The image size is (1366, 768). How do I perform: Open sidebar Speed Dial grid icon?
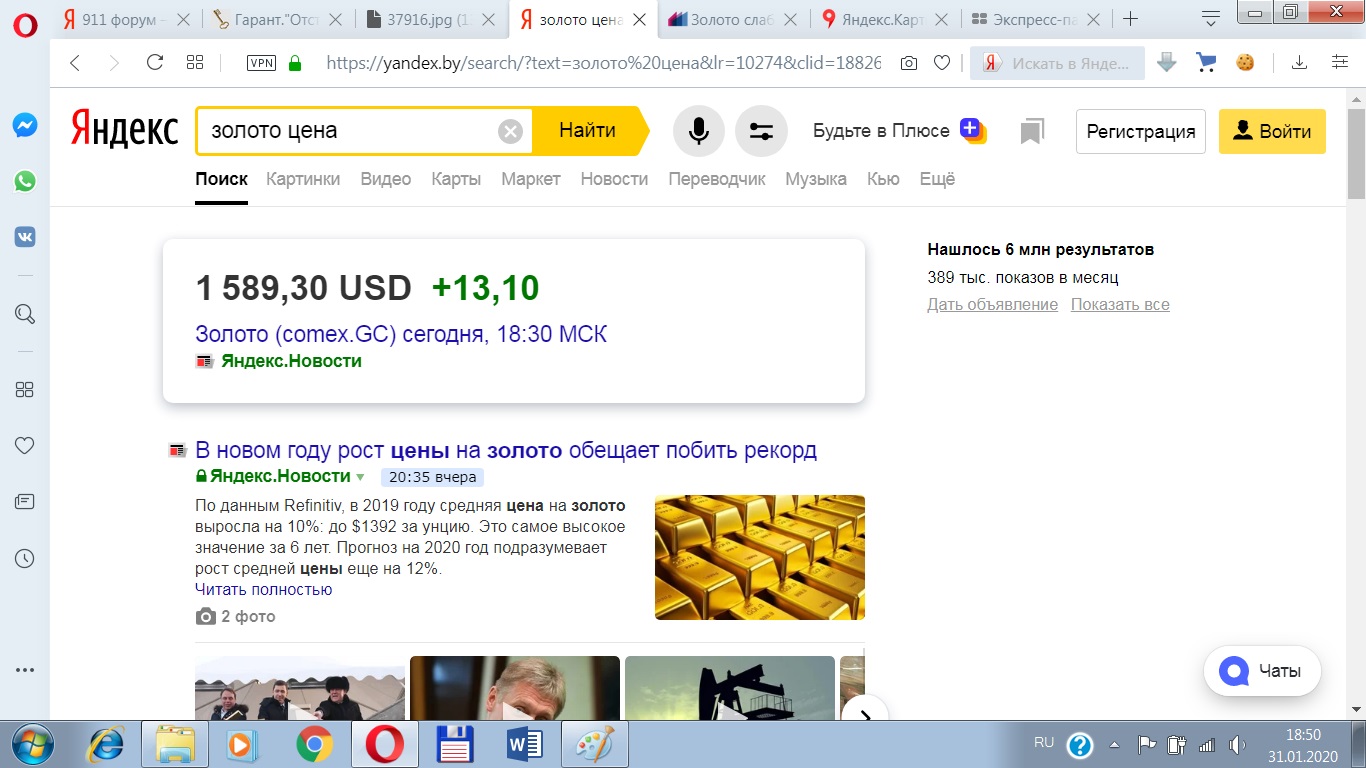[25, 390]
